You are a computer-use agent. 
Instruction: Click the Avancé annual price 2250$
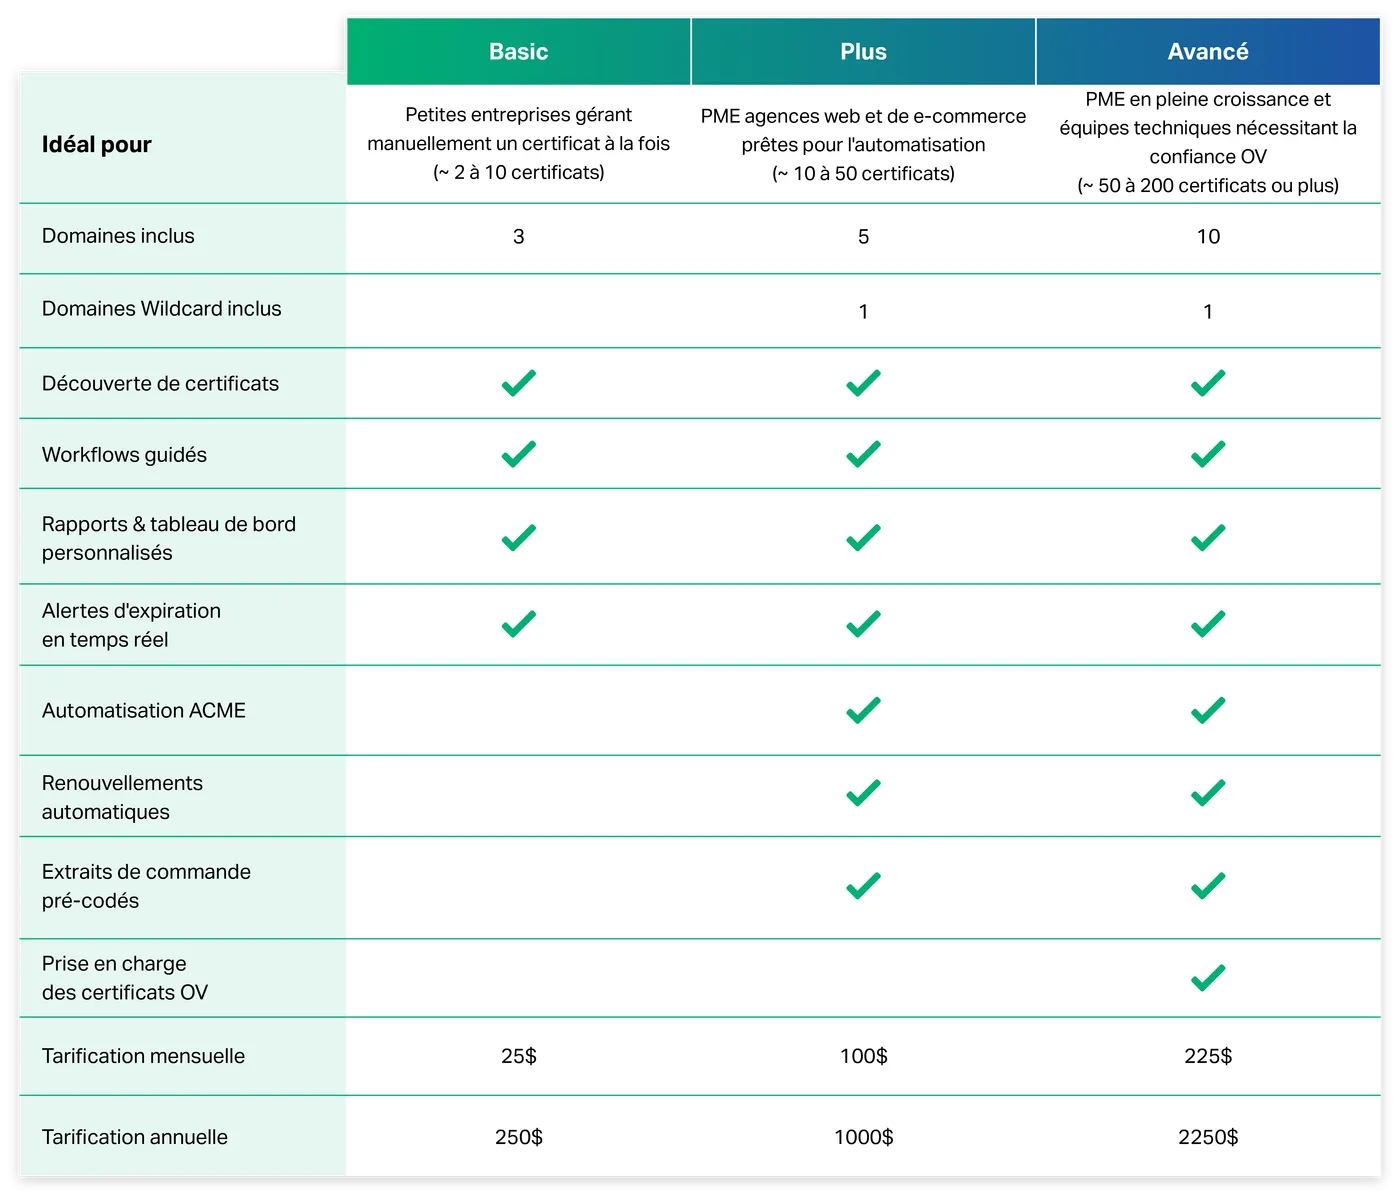1208,1137
